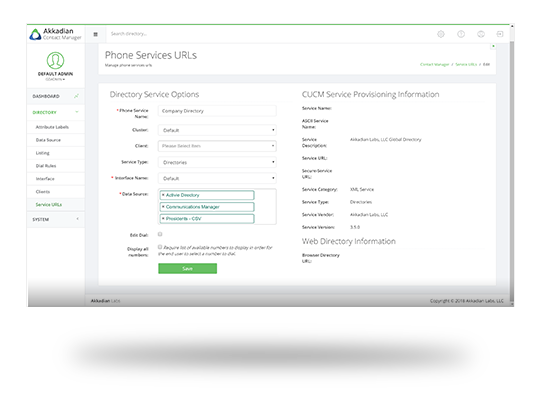Open the System menu section

56,219
